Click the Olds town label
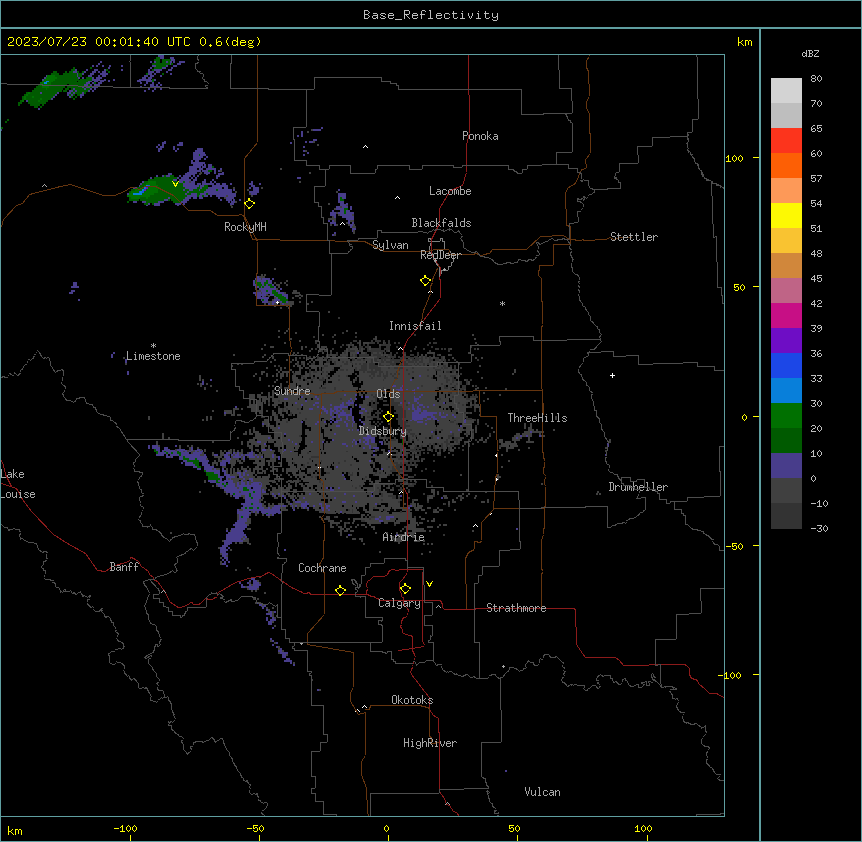 388,394
